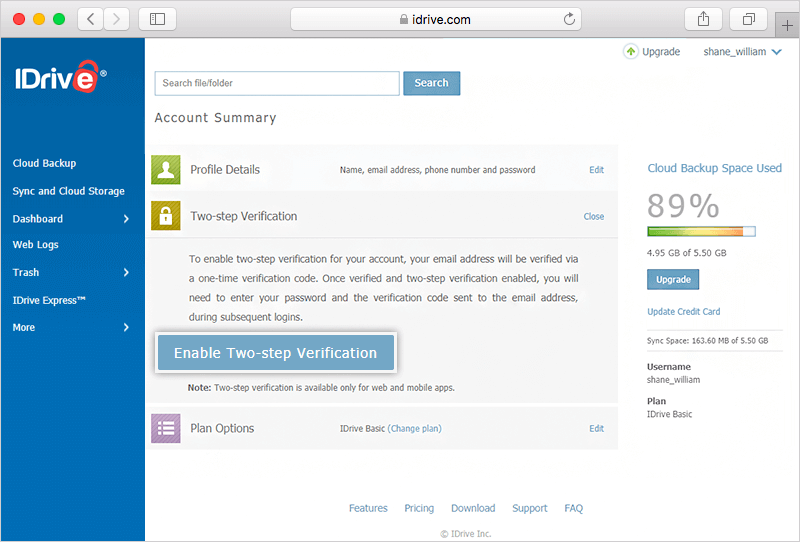Image resolution: width=800 pixels, height=542 pixels.
Task: Expand the Dashboard submenu arrow
Action: click(126, 219)
